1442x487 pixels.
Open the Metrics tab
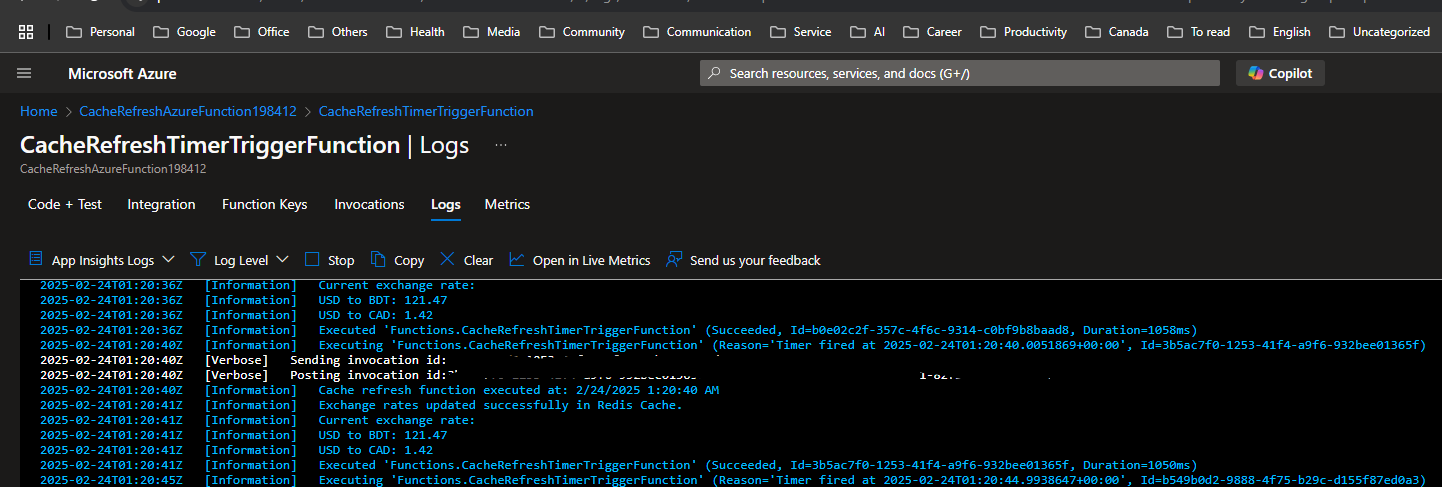(x=507, y=204)
